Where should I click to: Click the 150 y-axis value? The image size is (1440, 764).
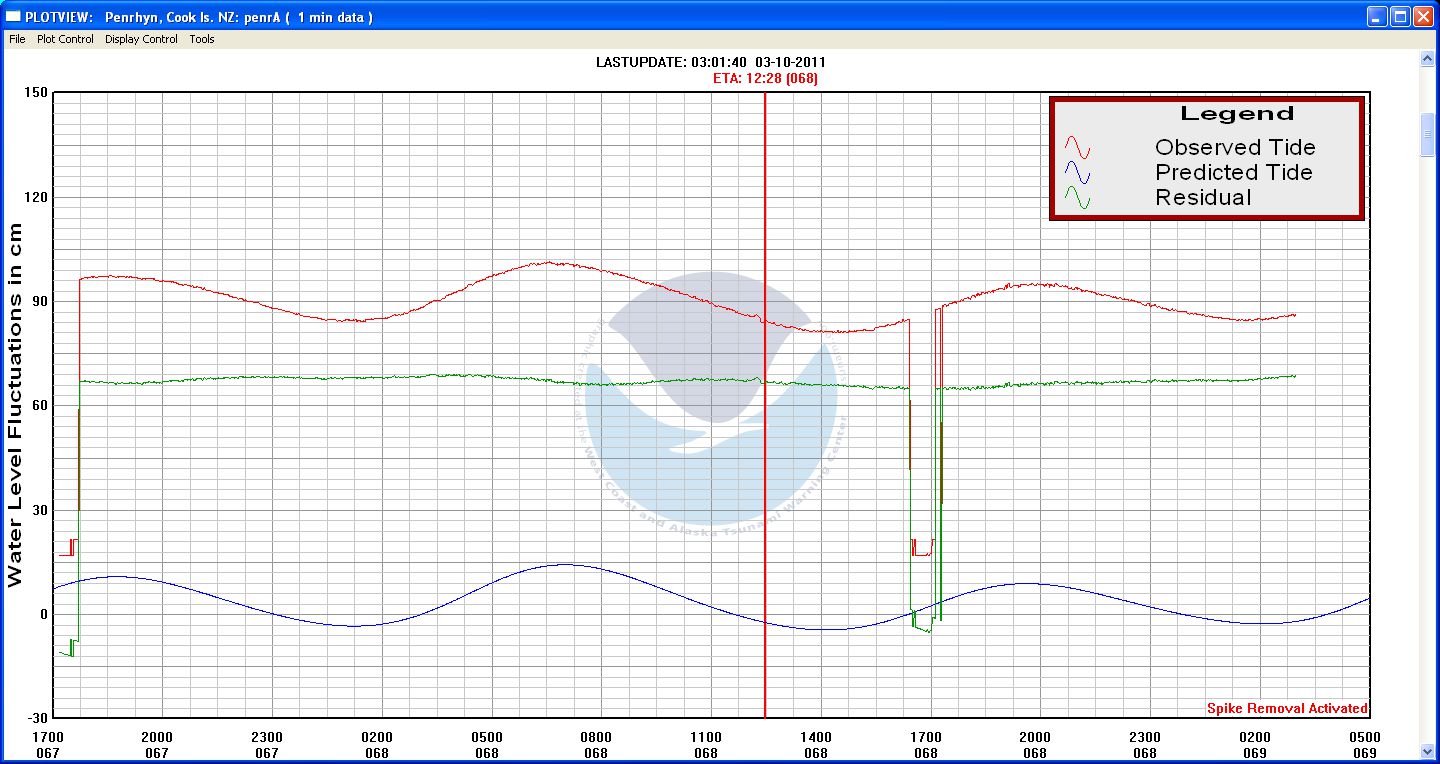point(36,93)
